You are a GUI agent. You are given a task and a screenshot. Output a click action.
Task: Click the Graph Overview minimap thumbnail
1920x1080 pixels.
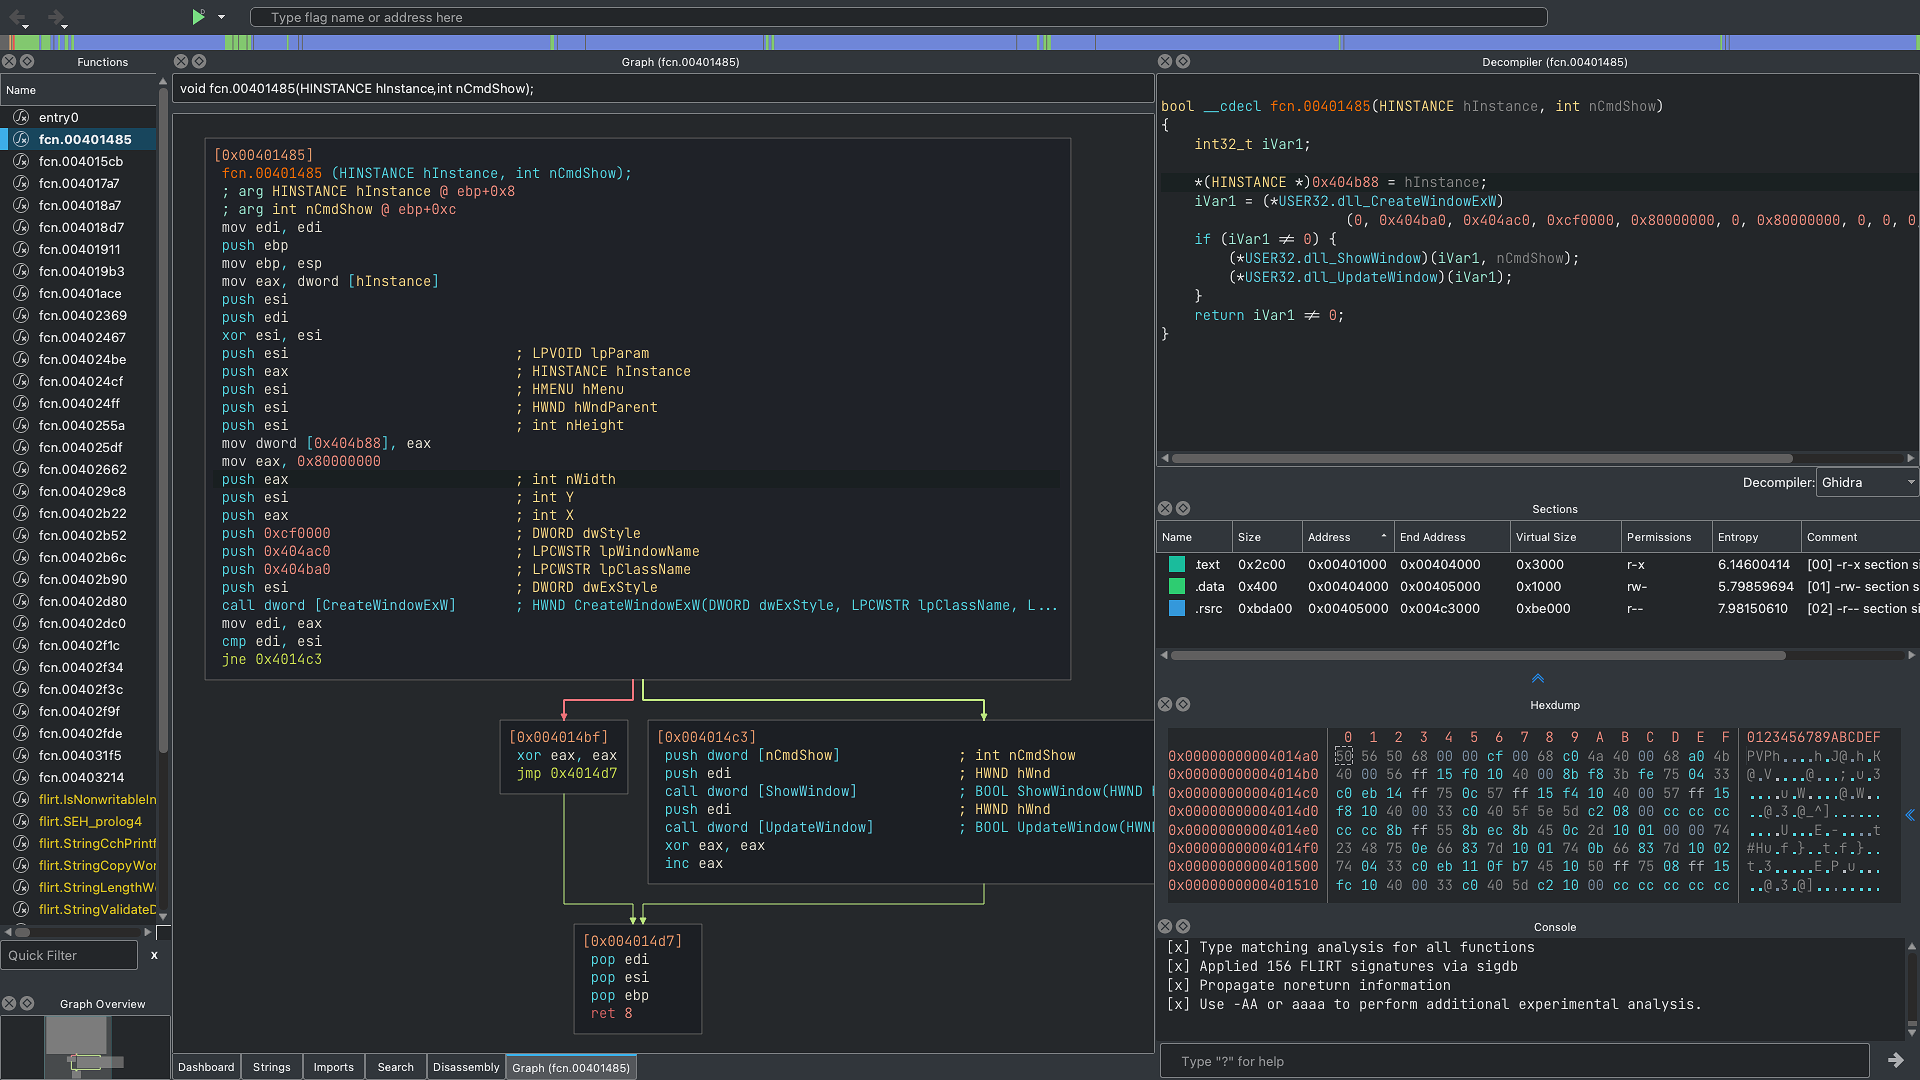pos(86,1046)
